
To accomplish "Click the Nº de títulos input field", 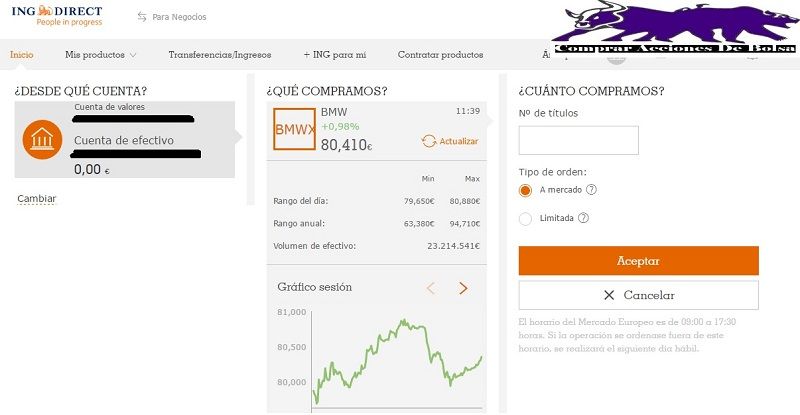I will (579, 140).
